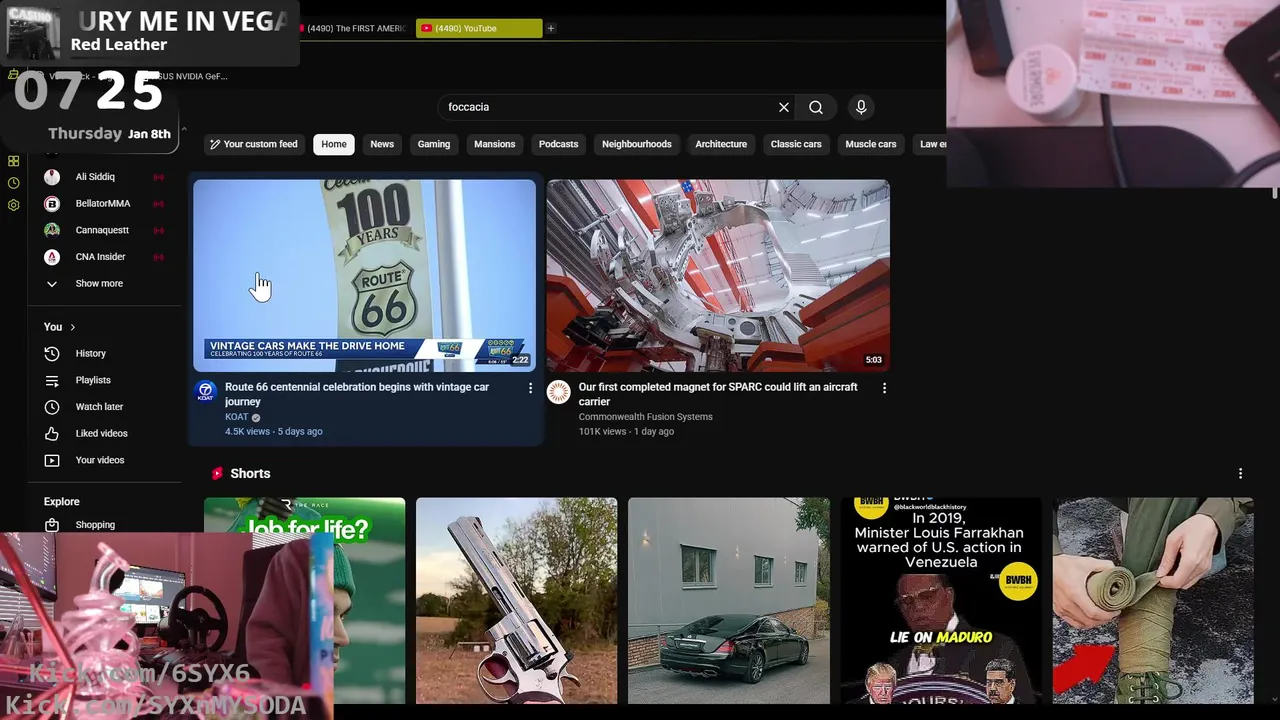Click the BellatorMMA channel avatar
The height and width of the screenshot is (720, 1280).
pos(52,203)
